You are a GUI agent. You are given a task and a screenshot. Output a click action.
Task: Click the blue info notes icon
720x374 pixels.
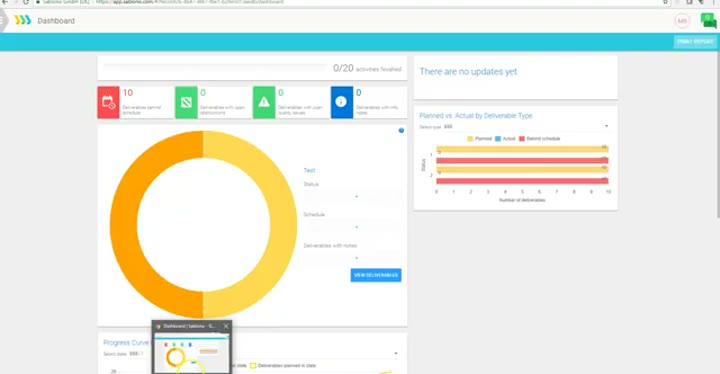[342, 102]
